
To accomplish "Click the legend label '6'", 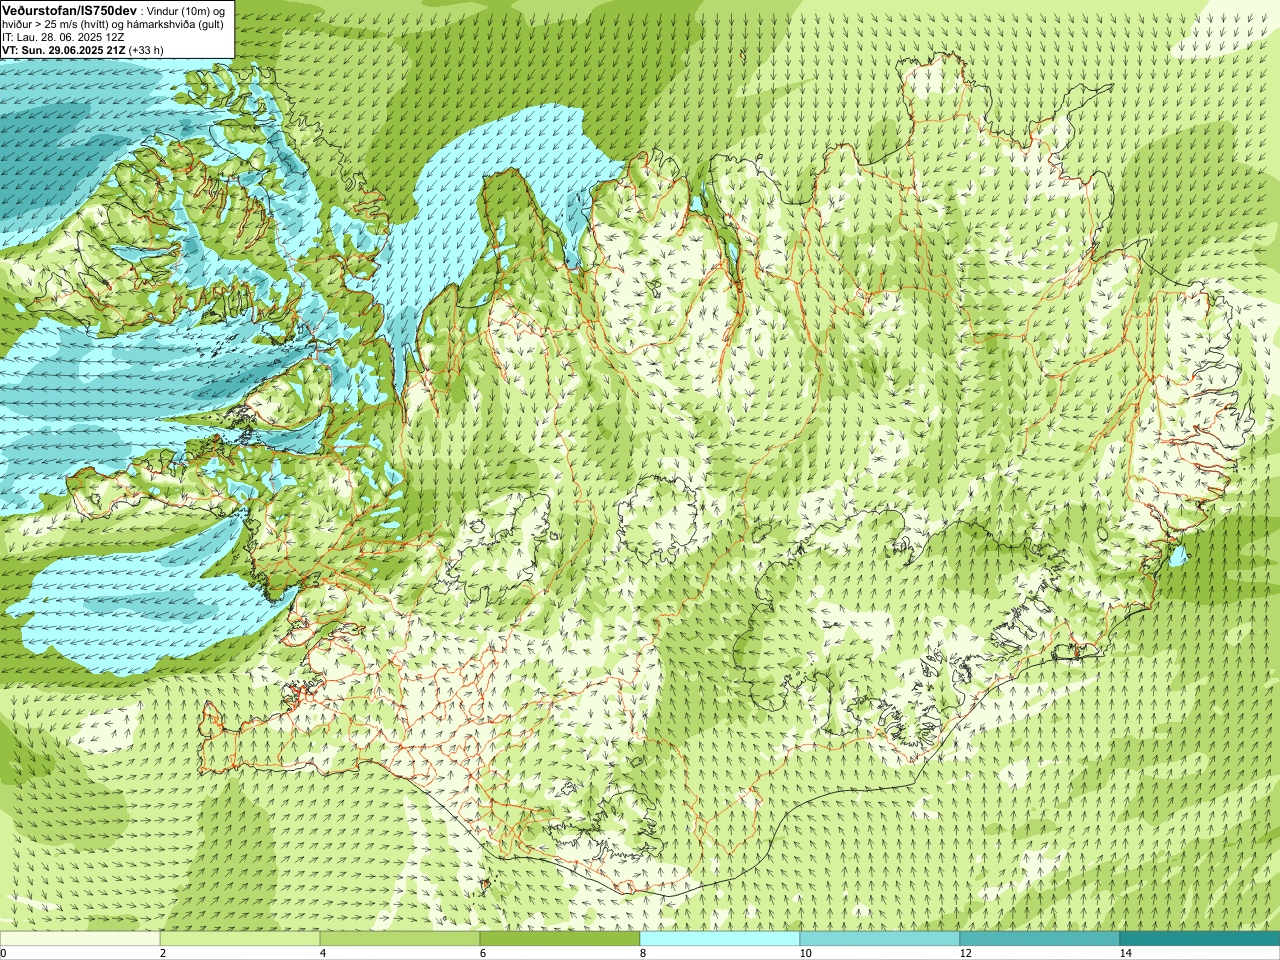I will pyautogui.click(x=483, y=953).
